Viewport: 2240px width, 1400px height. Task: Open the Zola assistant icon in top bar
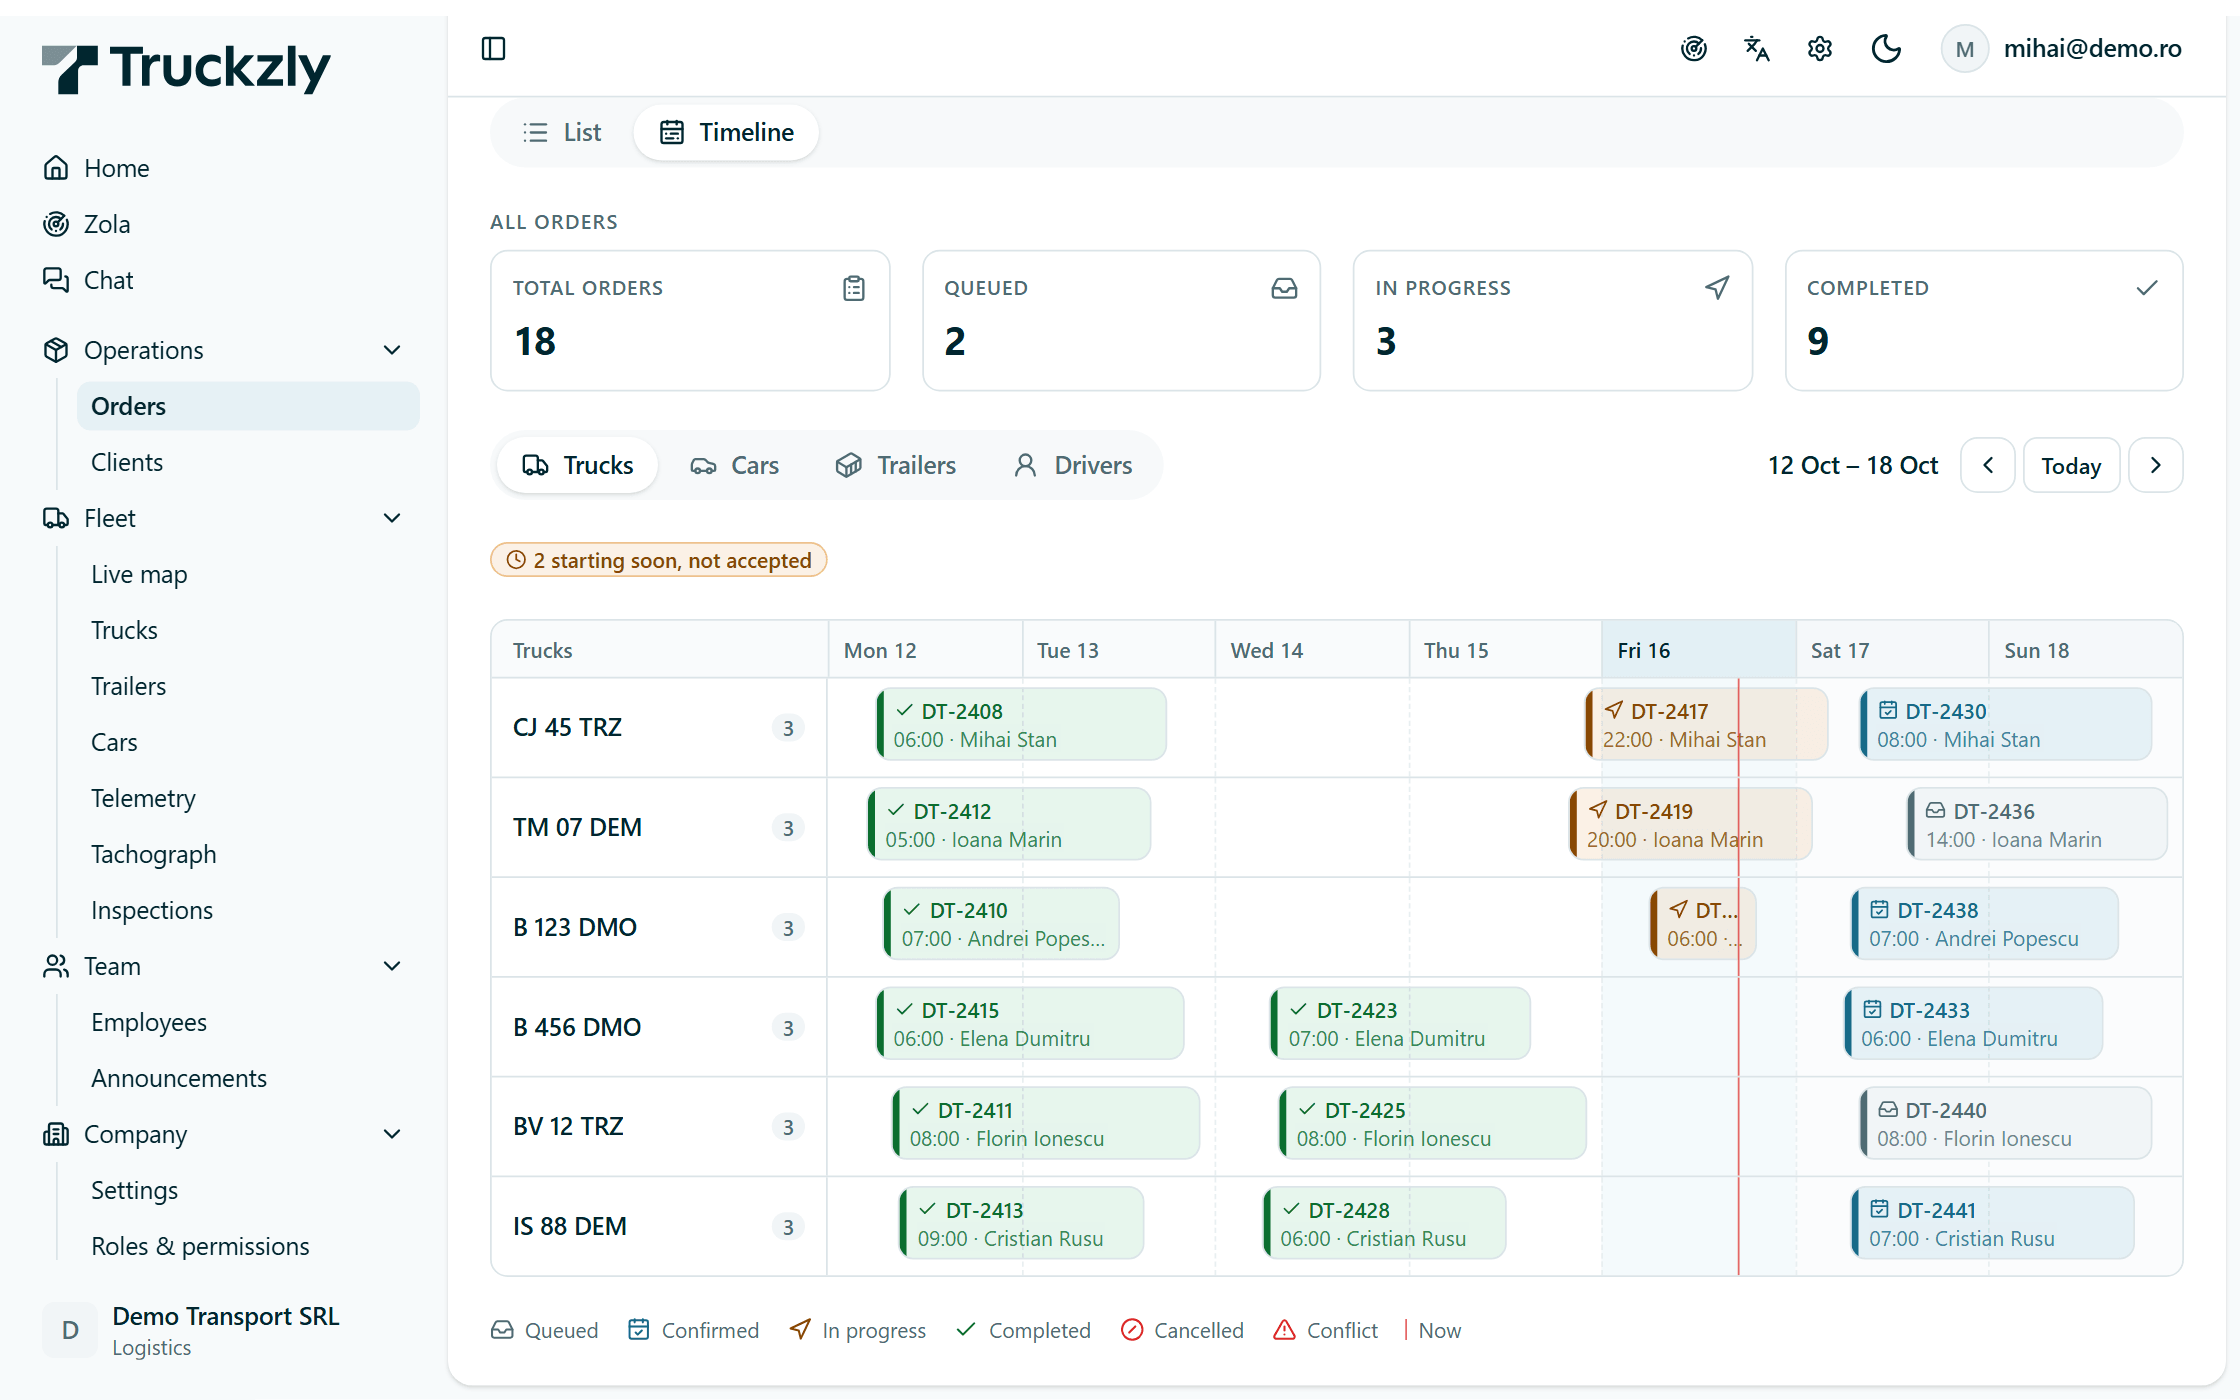(1693, 49)
